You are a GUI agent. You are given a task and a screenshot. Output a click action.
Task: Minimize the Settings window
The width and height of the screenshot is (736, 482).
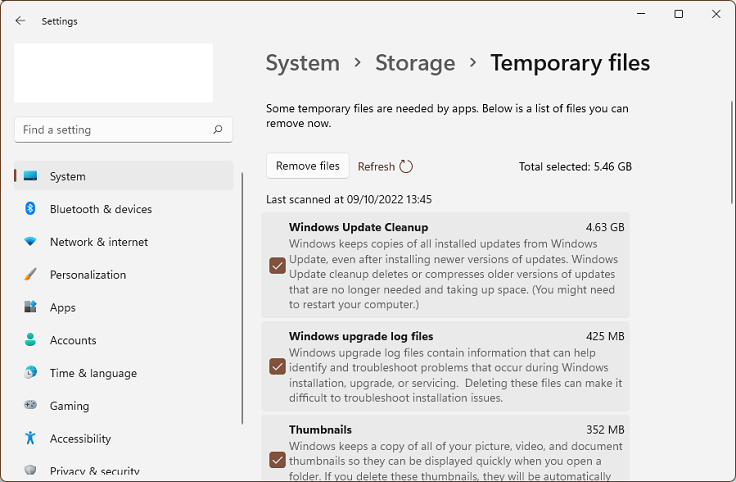tap(641, 14)
